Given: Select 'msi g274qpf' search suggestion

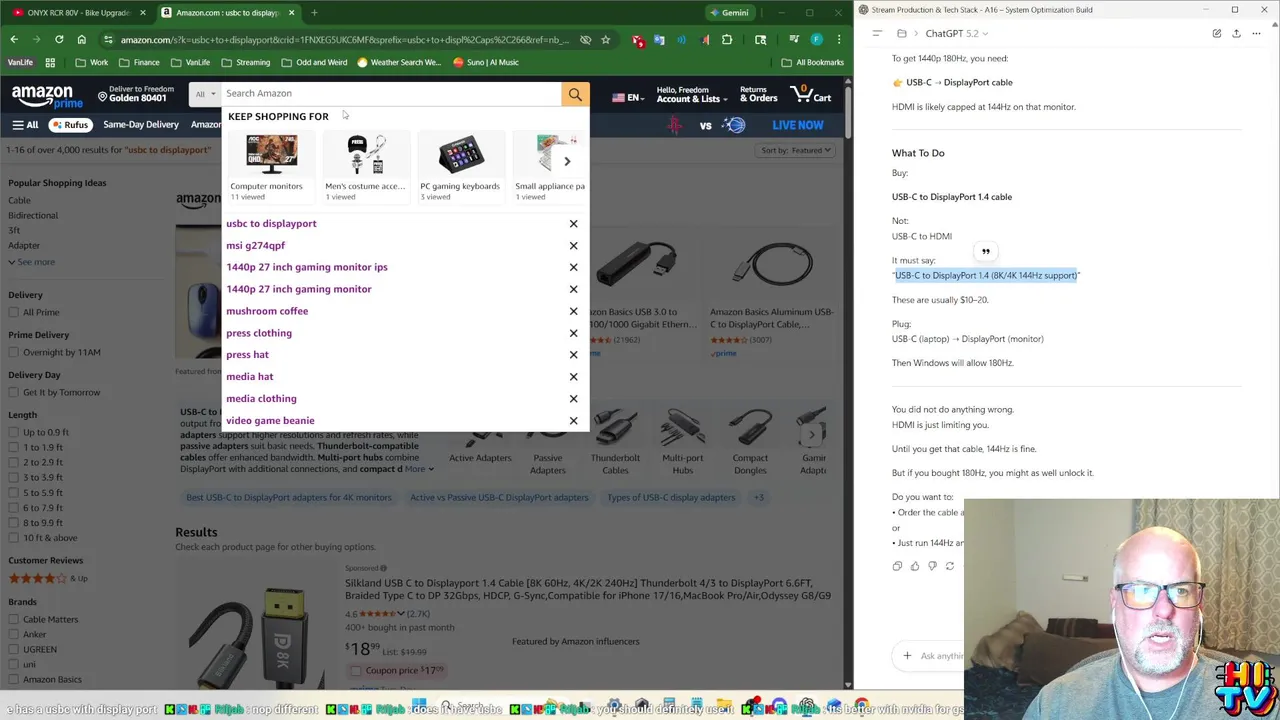Looking at the screenshot, I should tap(256, 245).
